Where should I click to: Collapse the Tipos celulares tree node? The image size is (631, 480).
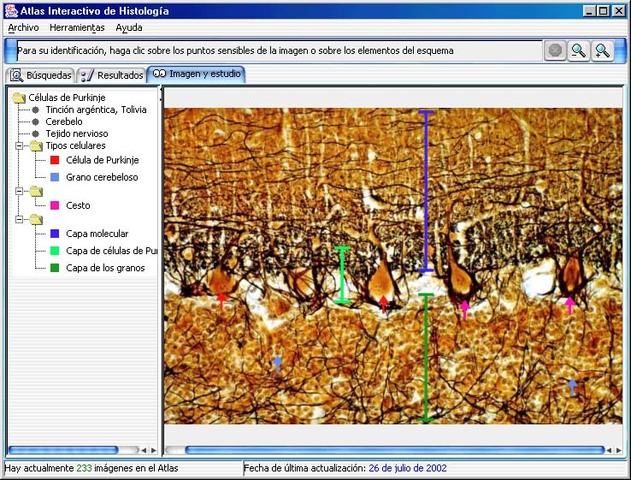[19, 146]
